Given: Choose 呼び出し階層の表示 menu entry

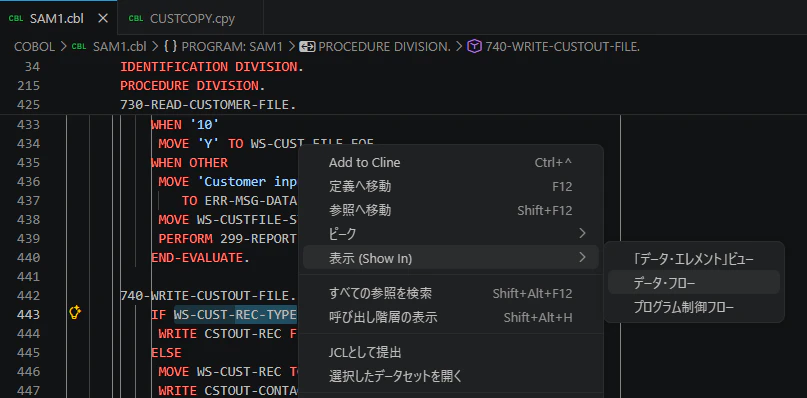Looking at the screenshot, I should click(x=450, y=317).
